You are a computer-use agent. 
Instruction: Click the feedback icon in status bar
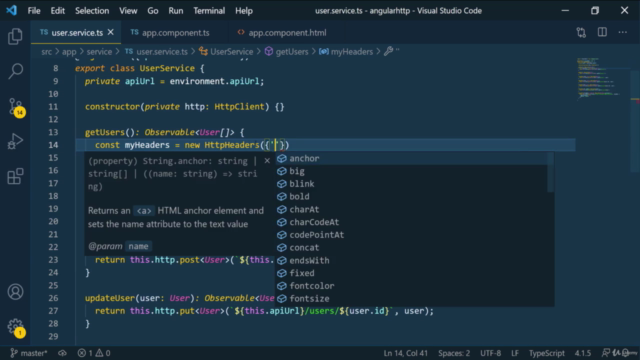point(606,353)
